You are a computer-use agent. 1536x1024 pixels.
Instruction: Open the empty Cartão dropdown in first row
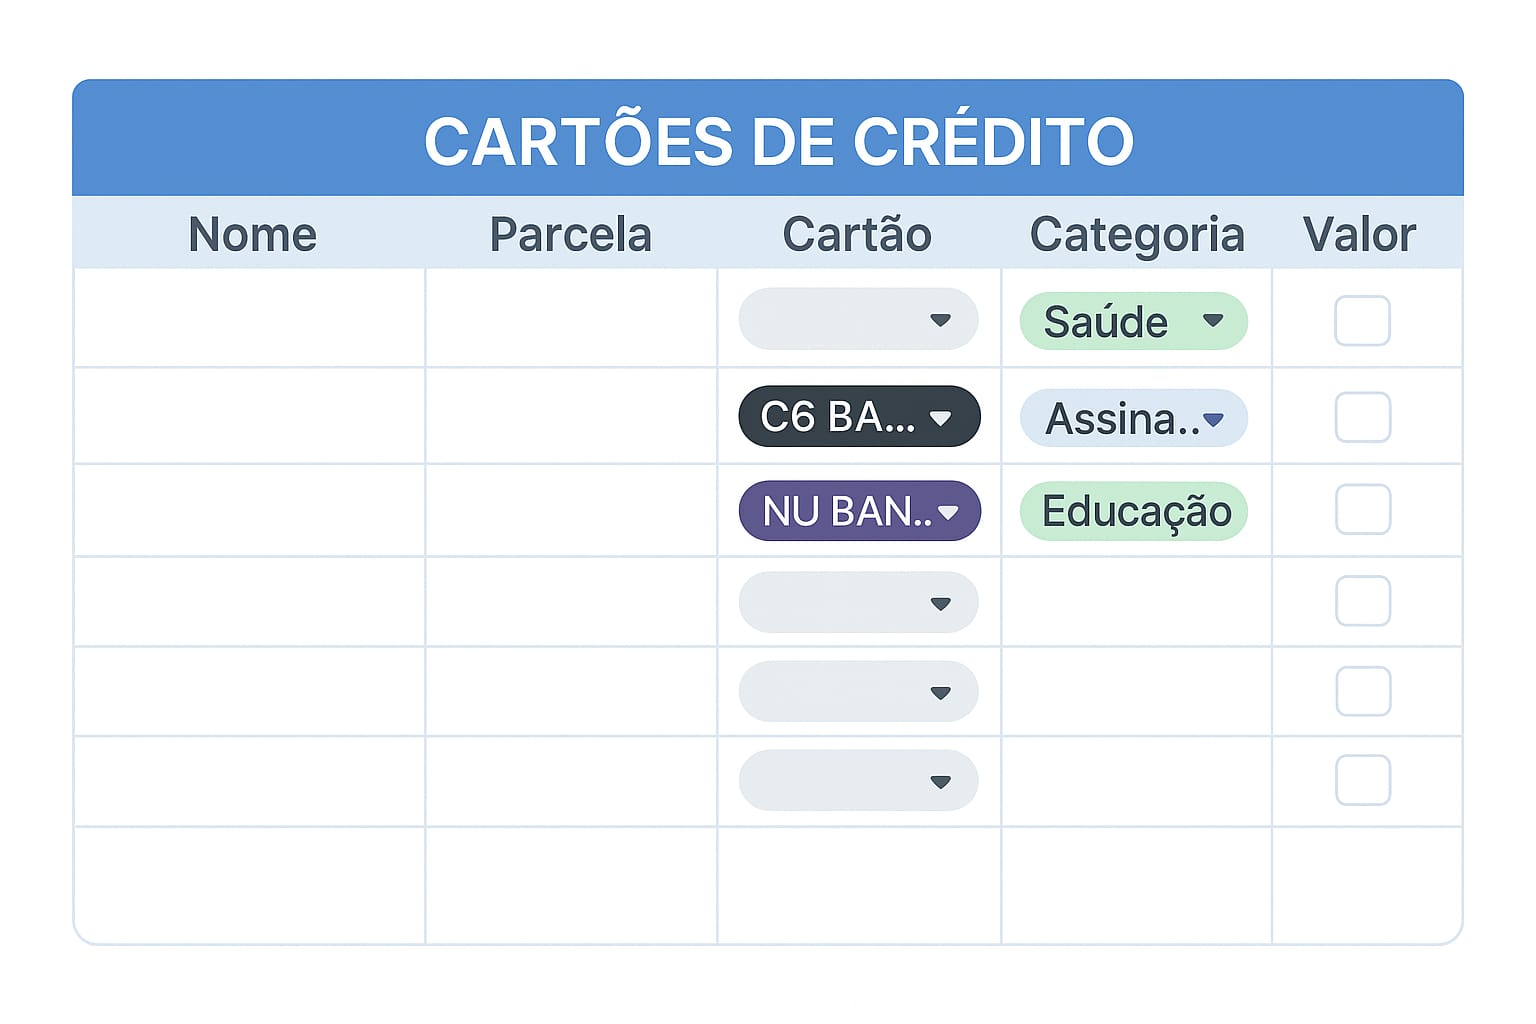coord(858,320)
